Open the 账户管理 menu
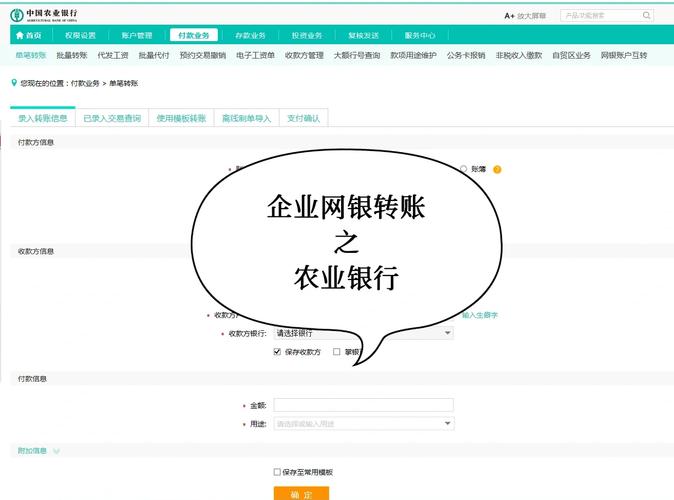This screenshot has width=674, height=500. pyautogui.click(x=137, y=35)
